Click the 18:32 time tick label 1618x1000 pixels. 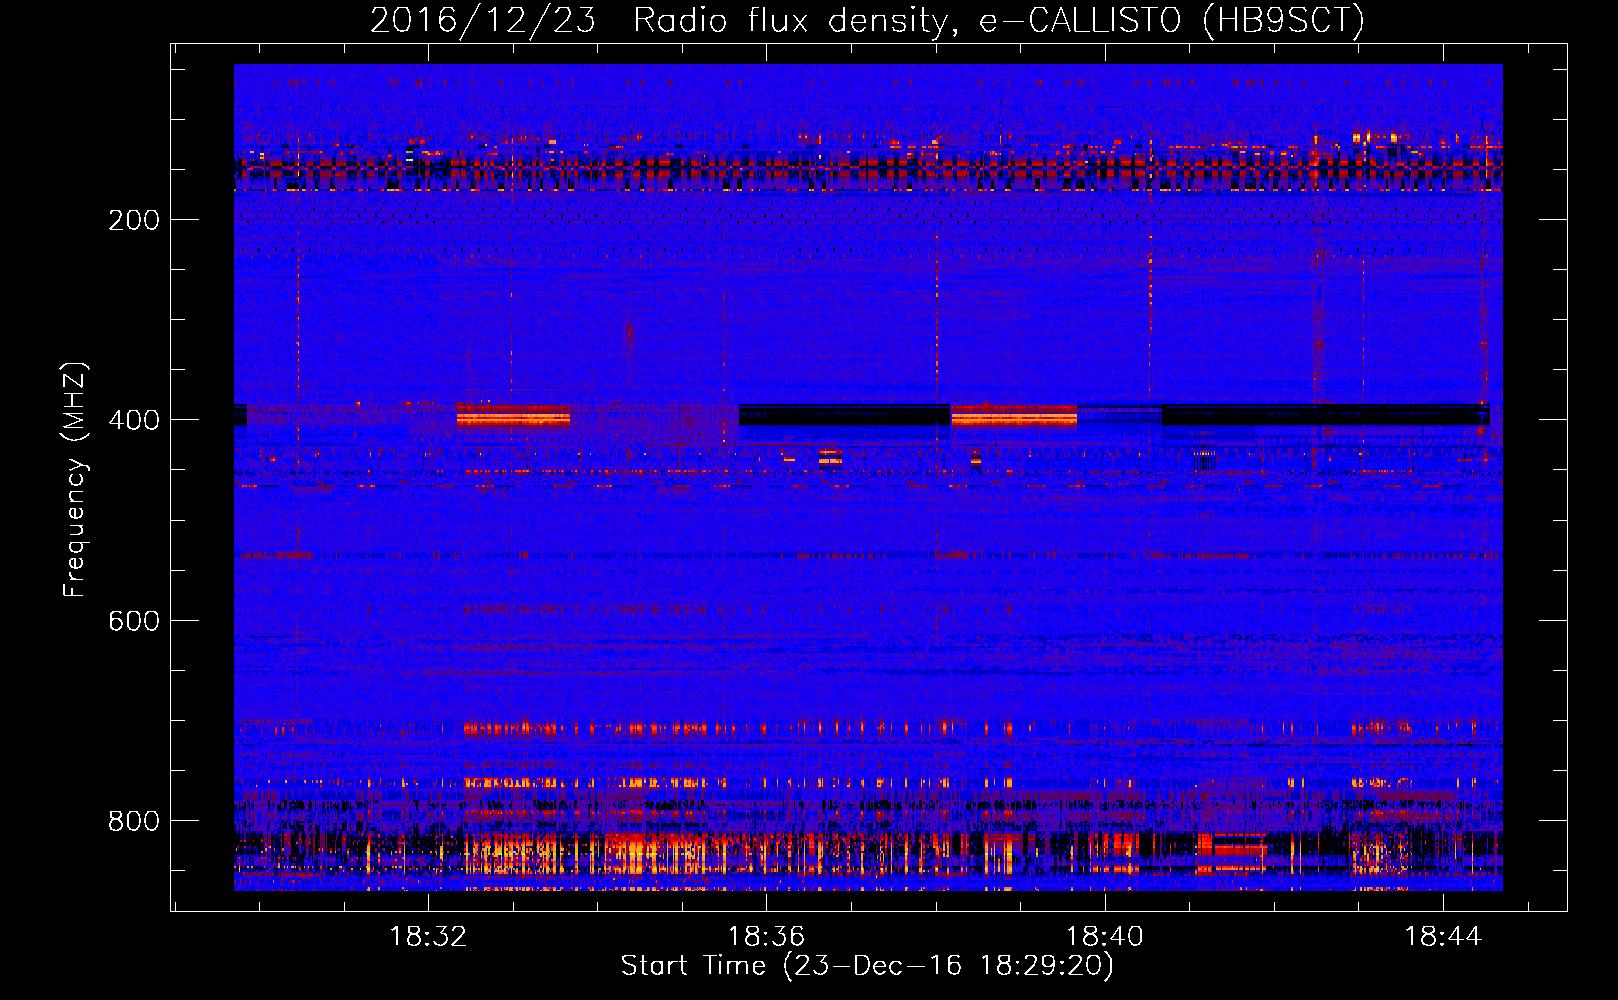pyautogui.click(x=428, y=937)
